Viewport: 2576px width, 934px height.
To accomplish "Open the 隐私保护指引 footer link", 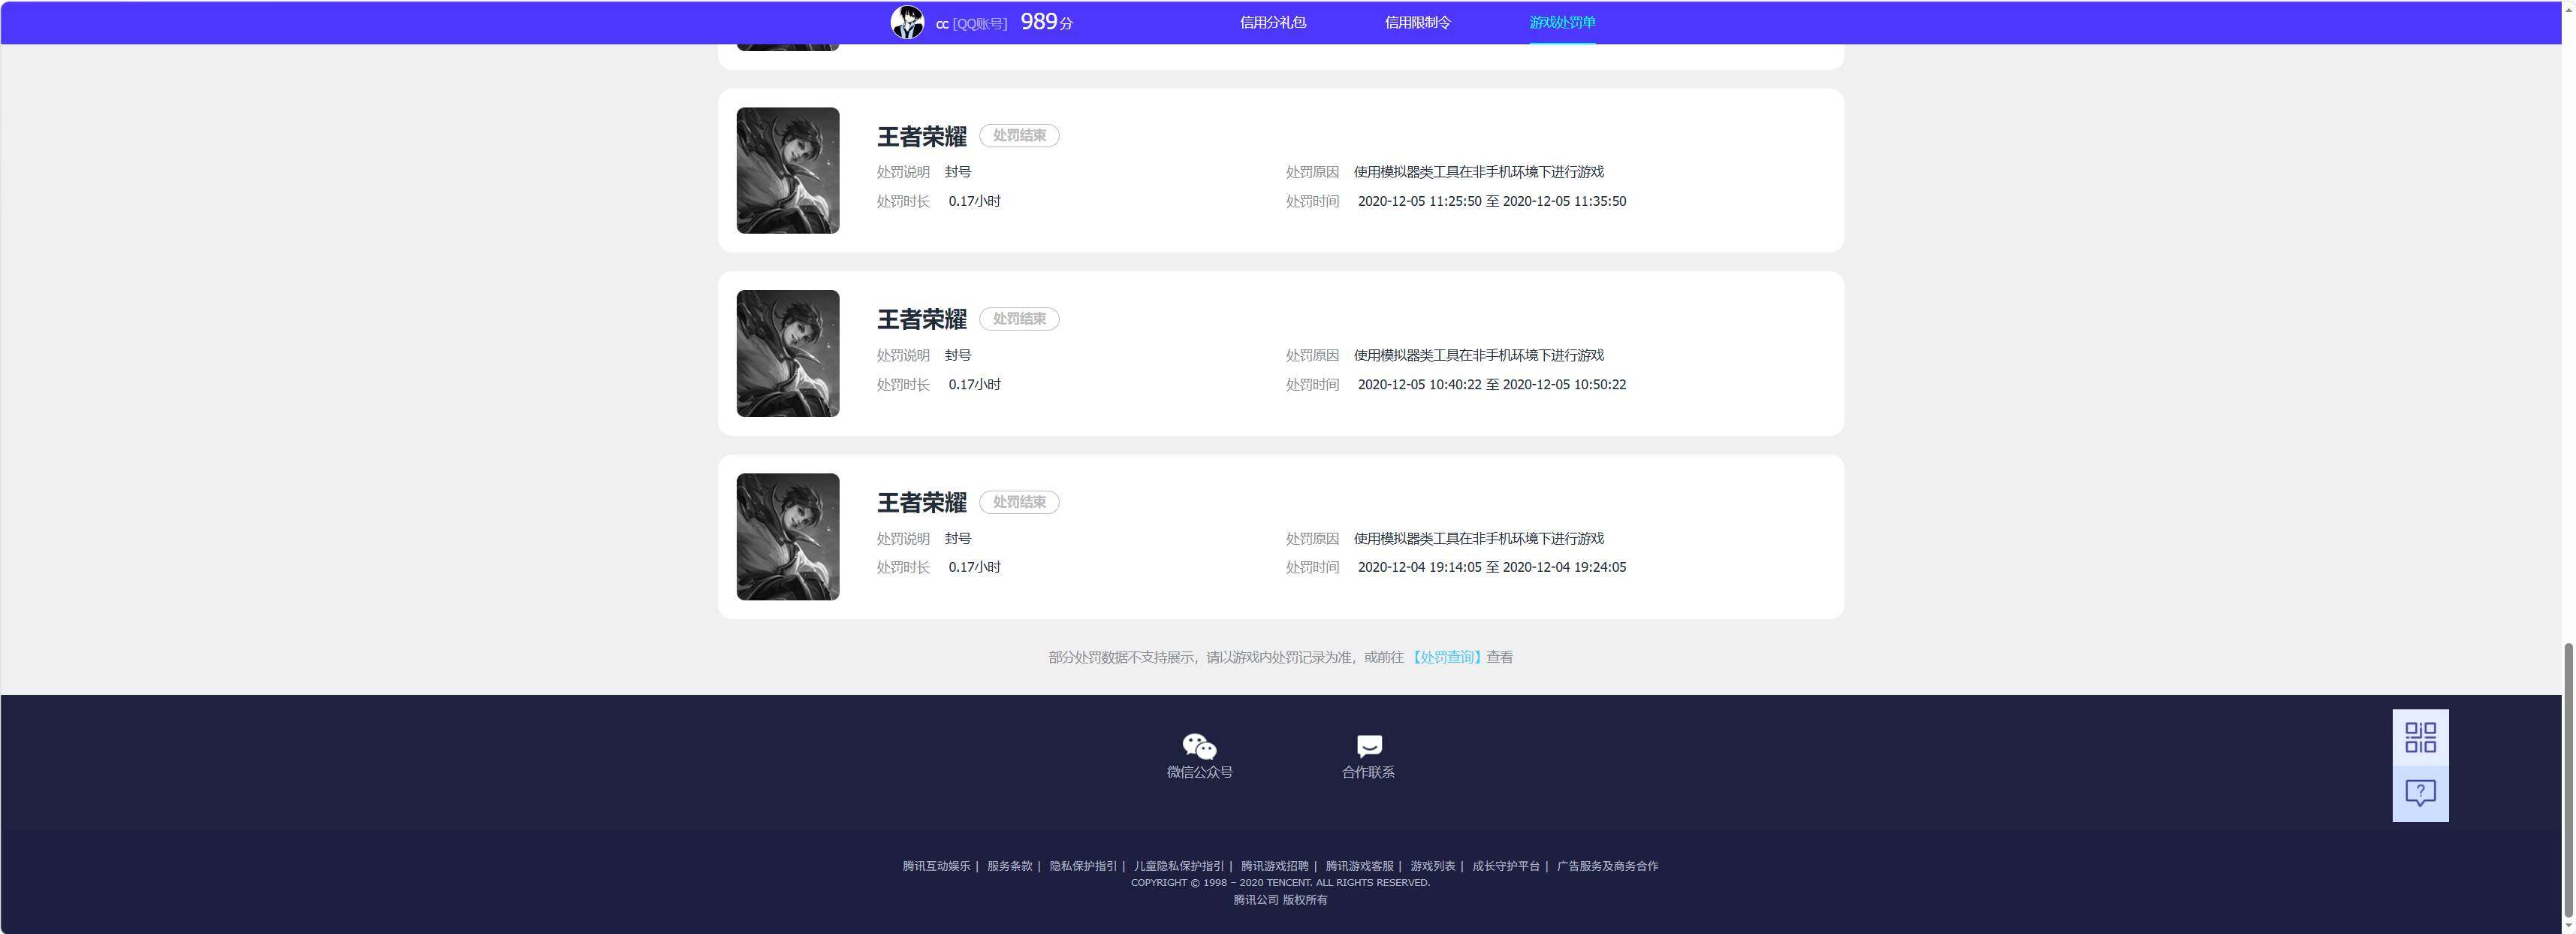I will (x=1083, y=866).
